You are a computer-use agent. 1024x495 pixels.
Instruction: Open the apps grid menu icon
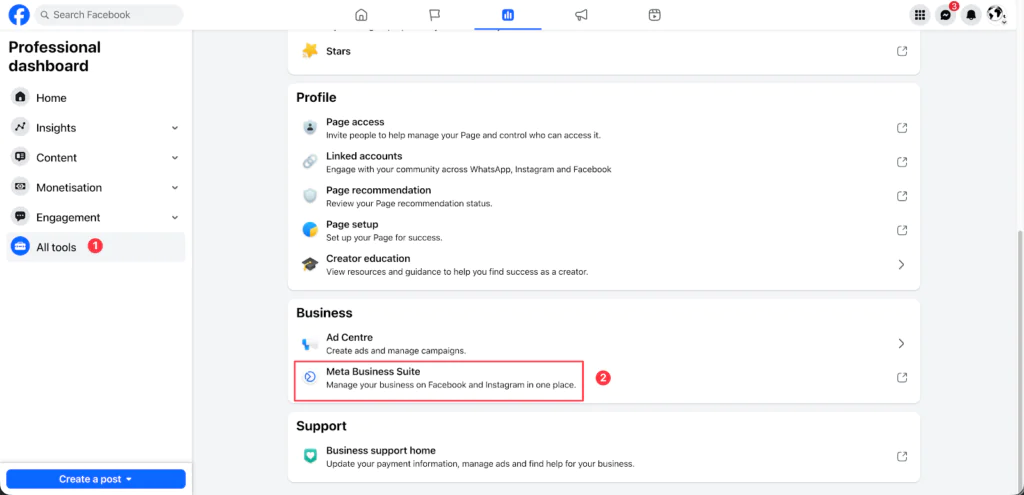point(920,15)
